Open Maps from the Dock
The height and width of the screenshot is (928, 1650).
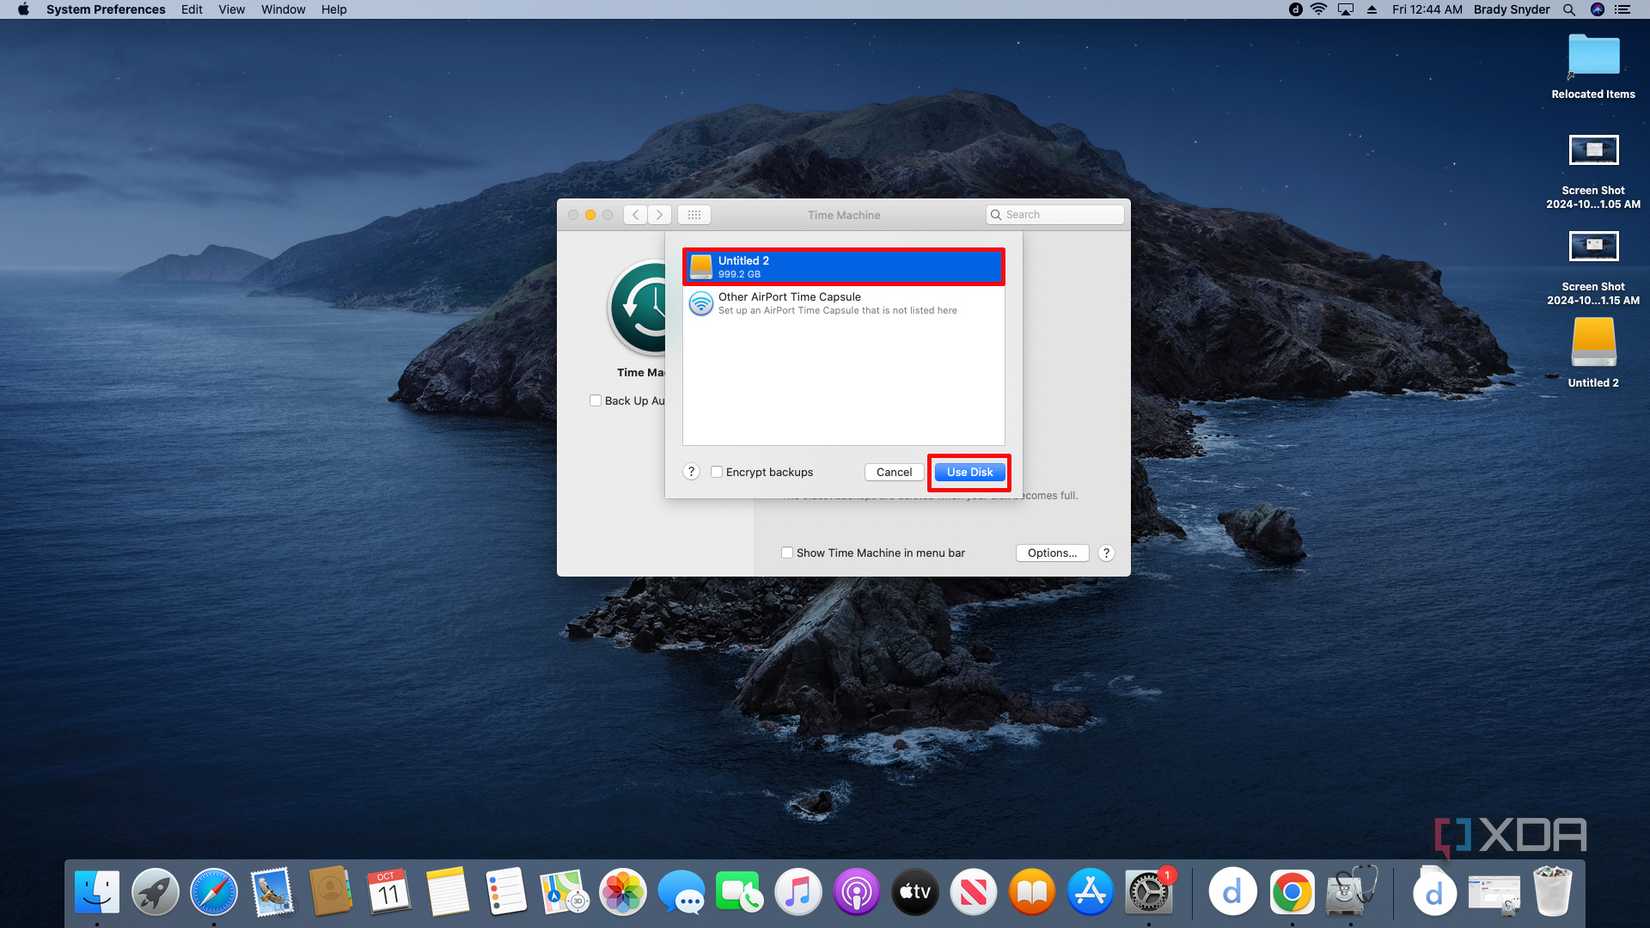[x=564, y=892]
